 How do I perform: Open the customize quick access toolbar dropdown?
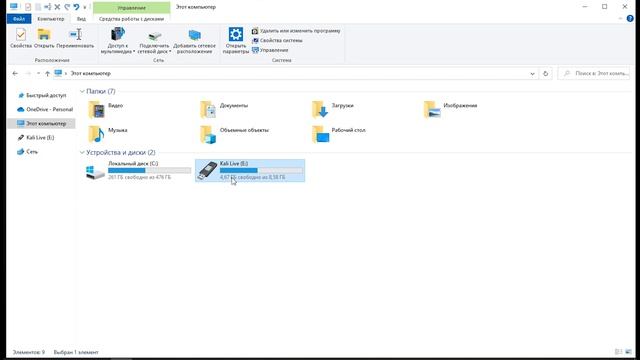(x=85, y=7)
